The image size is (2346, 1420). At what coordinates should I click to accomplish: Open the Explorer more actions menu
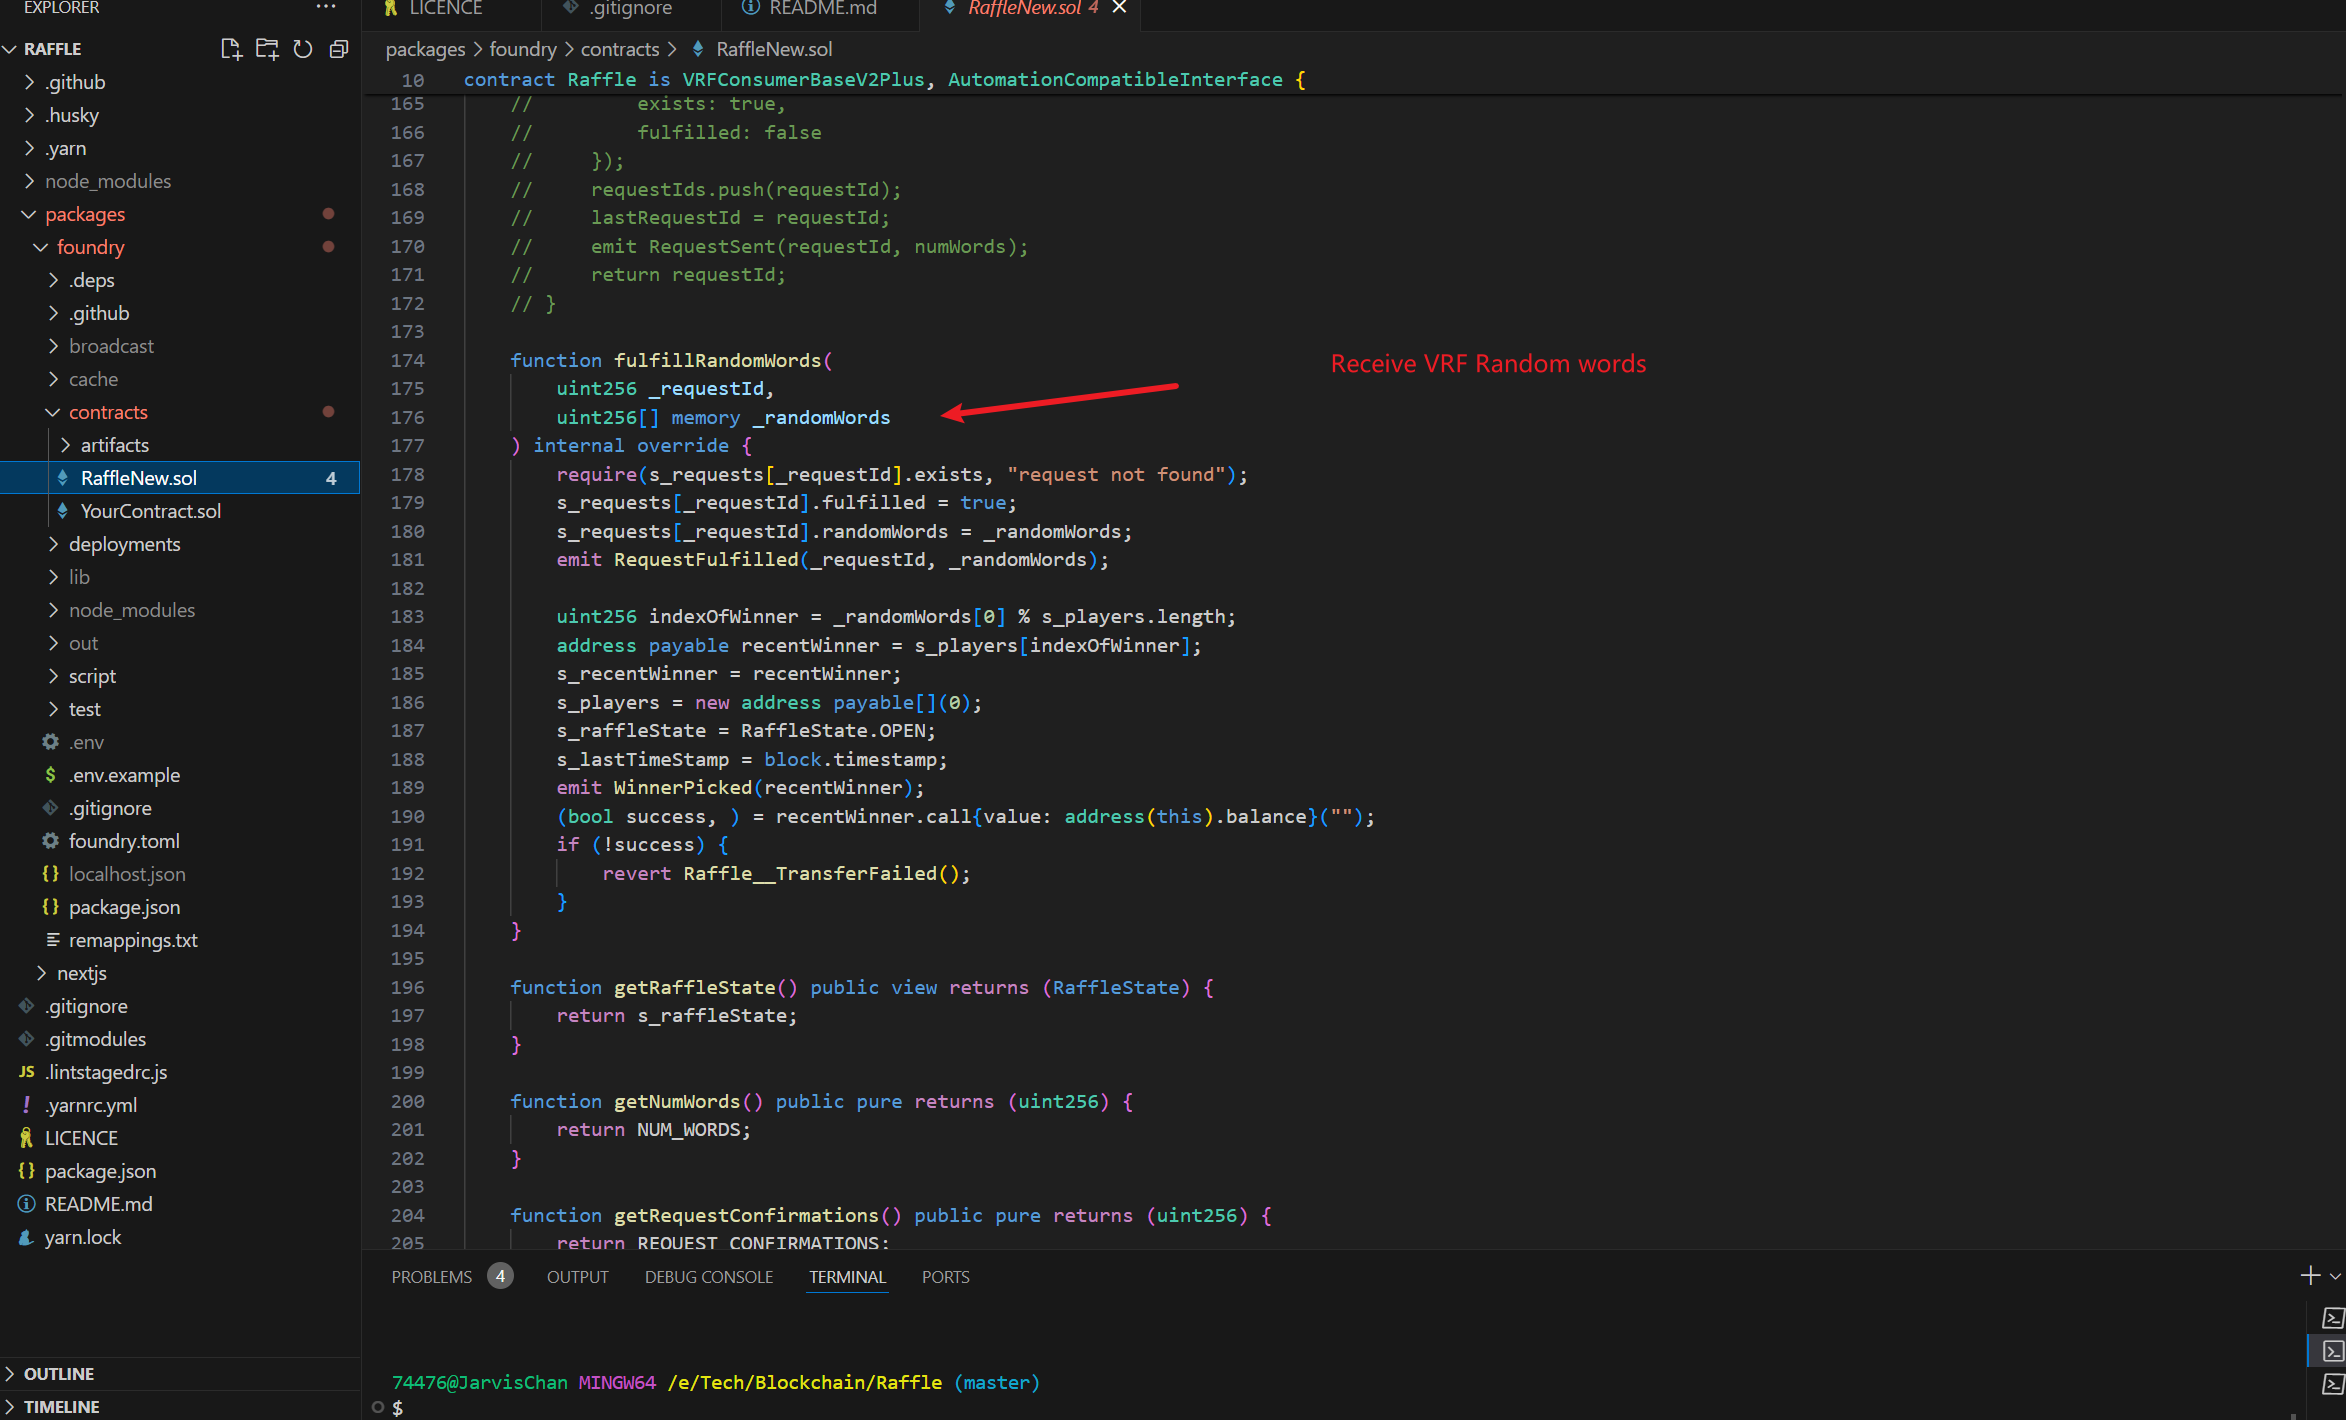(x=326, y=7)
